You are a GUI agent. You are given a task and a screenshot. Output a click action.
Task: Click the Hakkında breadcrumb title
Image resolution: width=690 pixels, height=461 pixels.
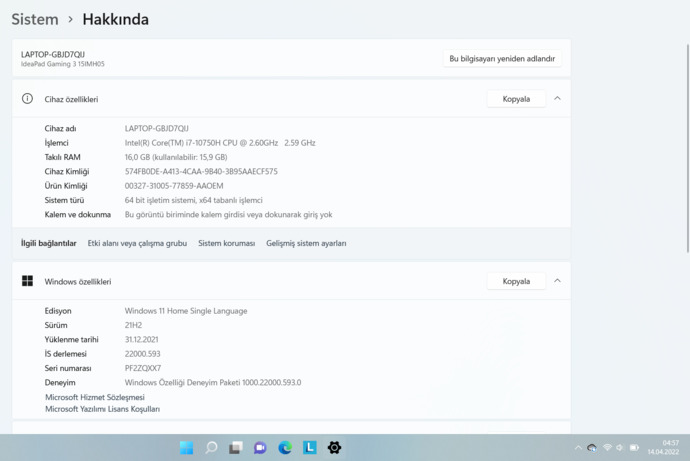116,19
